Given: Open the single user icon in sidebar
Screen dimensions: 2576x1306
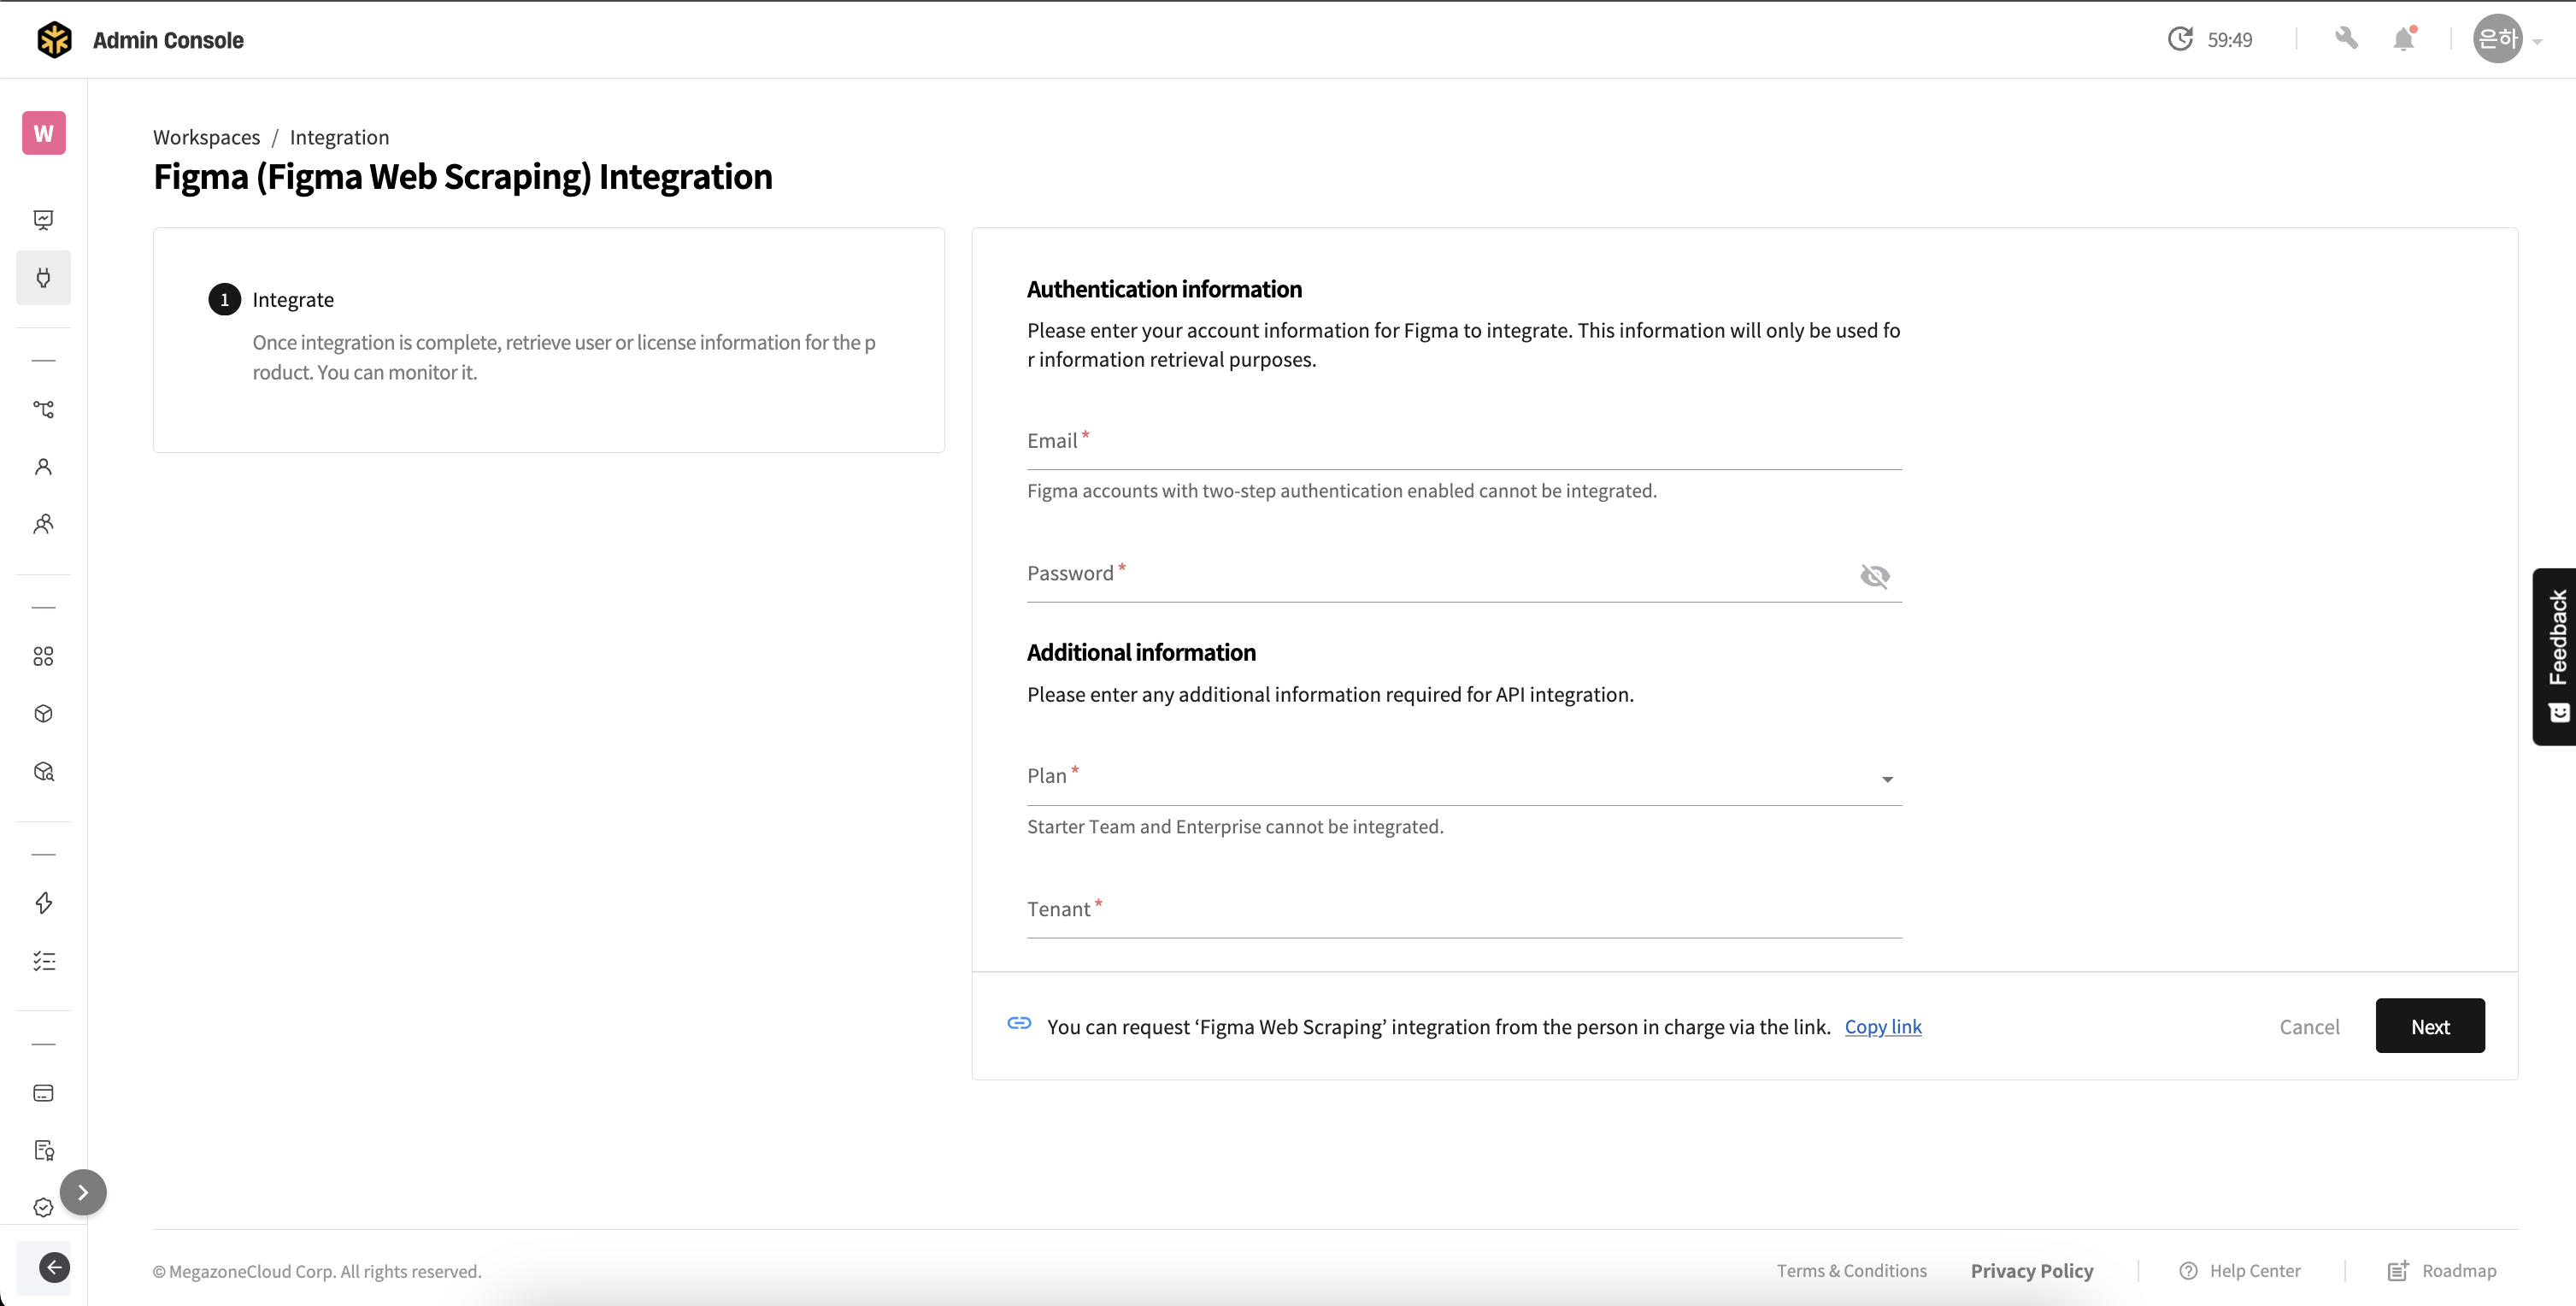Looking at the screenshot, I should coord(43,467).
